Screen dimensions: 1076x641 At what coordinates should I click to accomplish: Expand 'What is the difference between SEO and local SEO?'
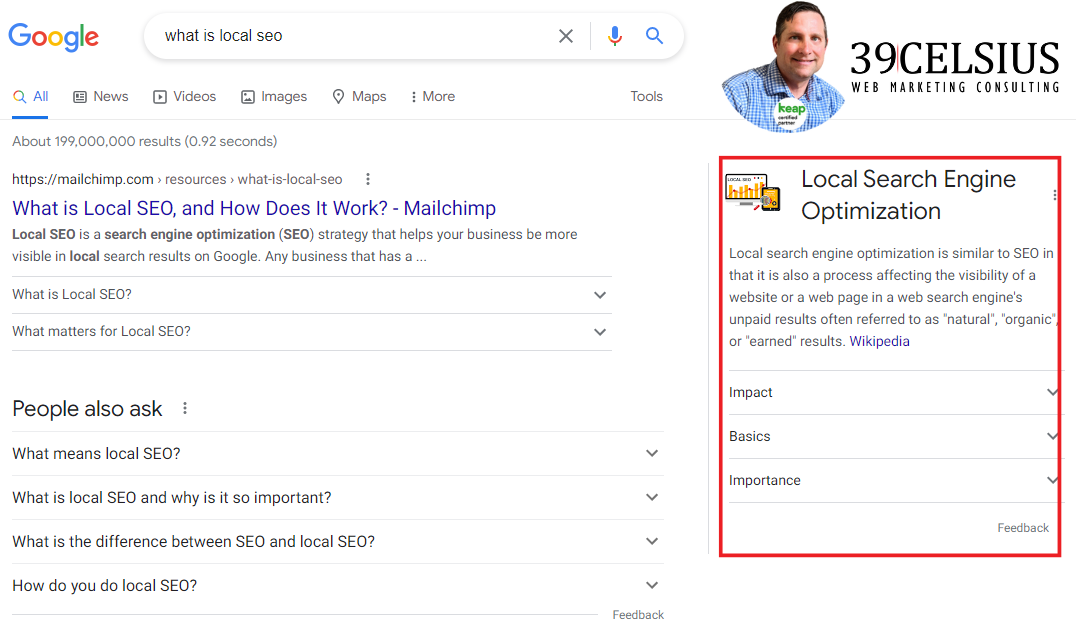coord(338,541)
